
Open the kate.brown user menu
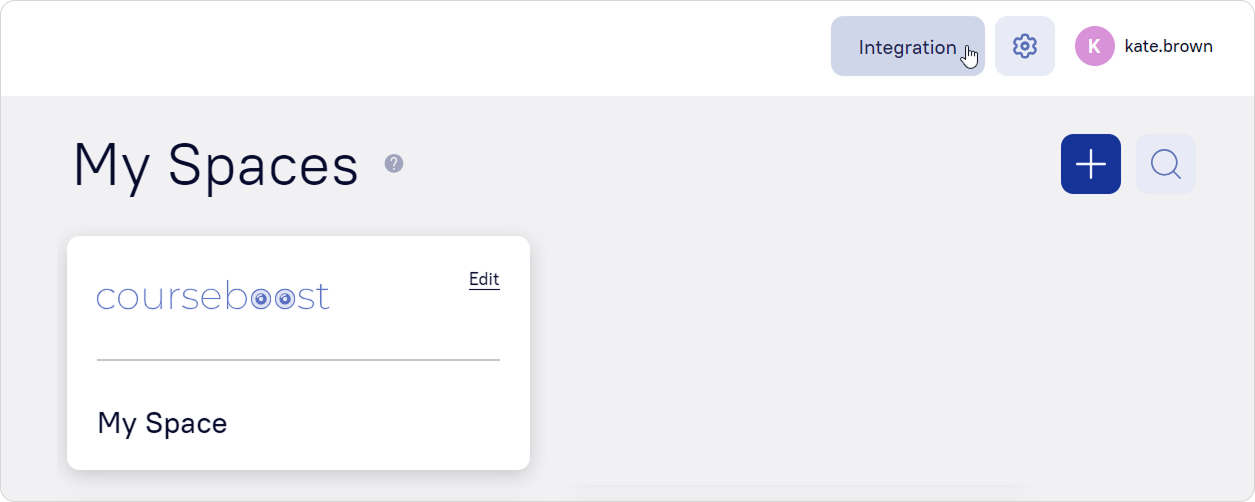[x=1168, y=46]
